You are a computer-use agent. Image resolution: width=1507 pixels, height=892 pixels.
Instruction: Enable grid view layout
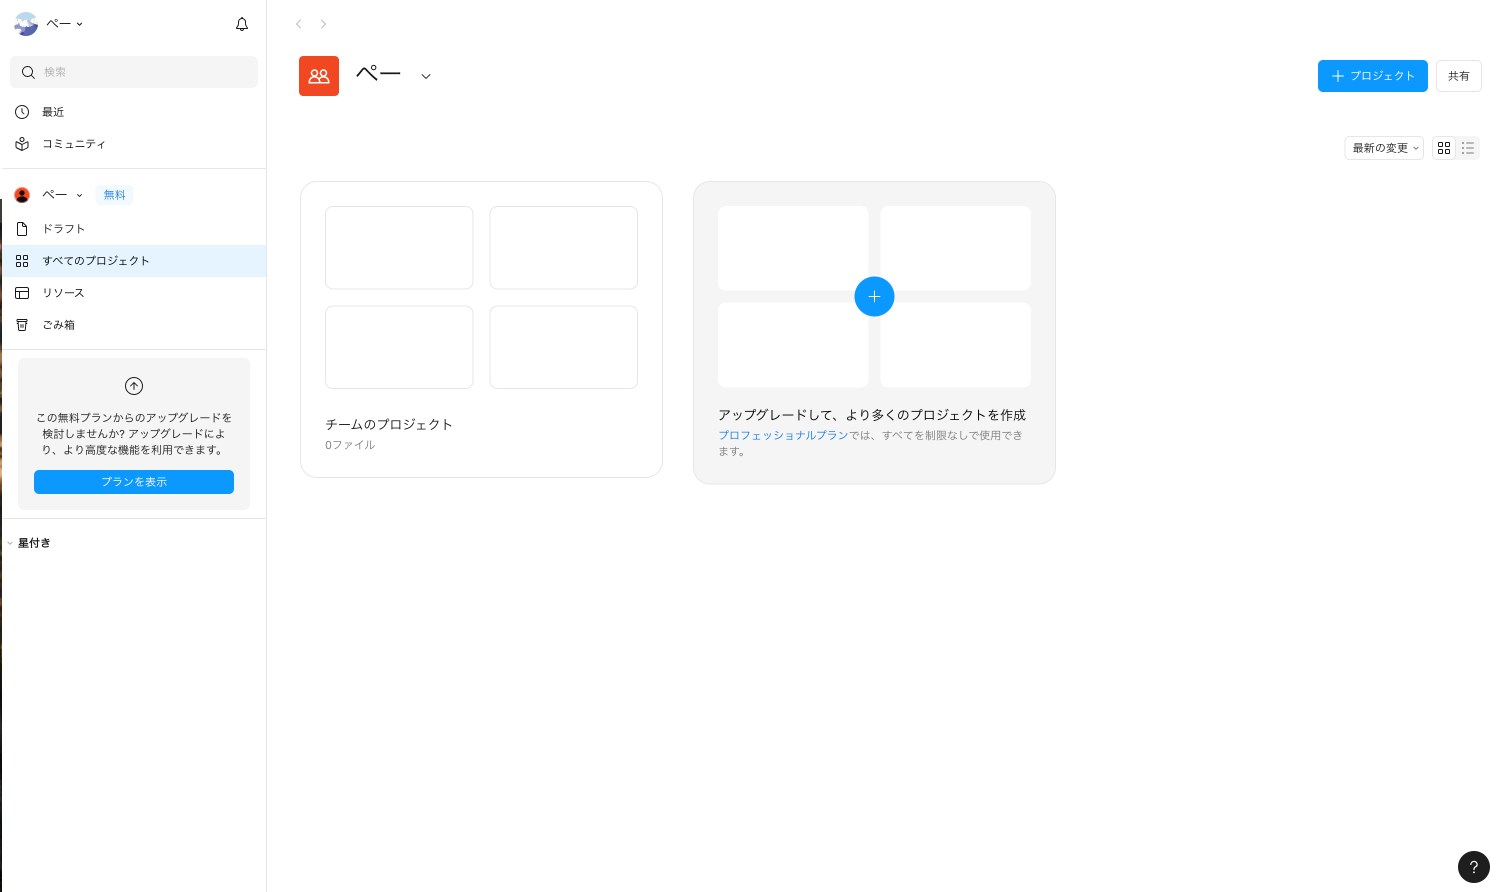tap(1443, 147)
